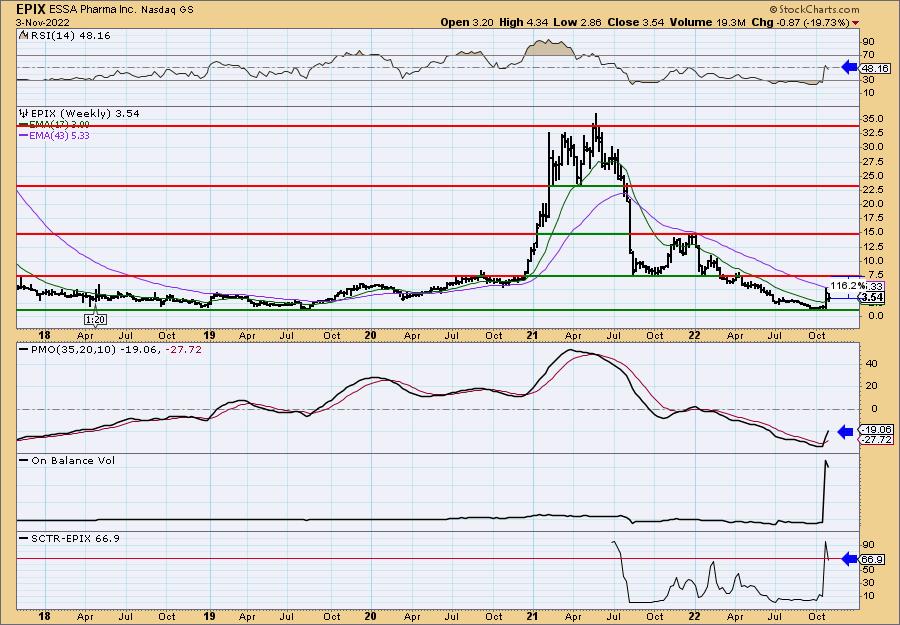Click the High 4.34 value

[x=523, y=22]
